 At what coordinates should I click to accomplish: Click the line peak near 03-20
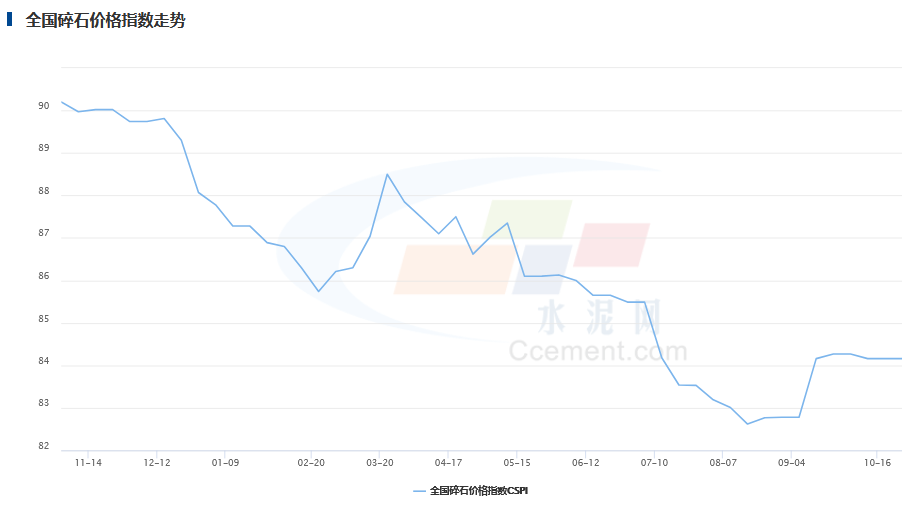pos(387,174)
